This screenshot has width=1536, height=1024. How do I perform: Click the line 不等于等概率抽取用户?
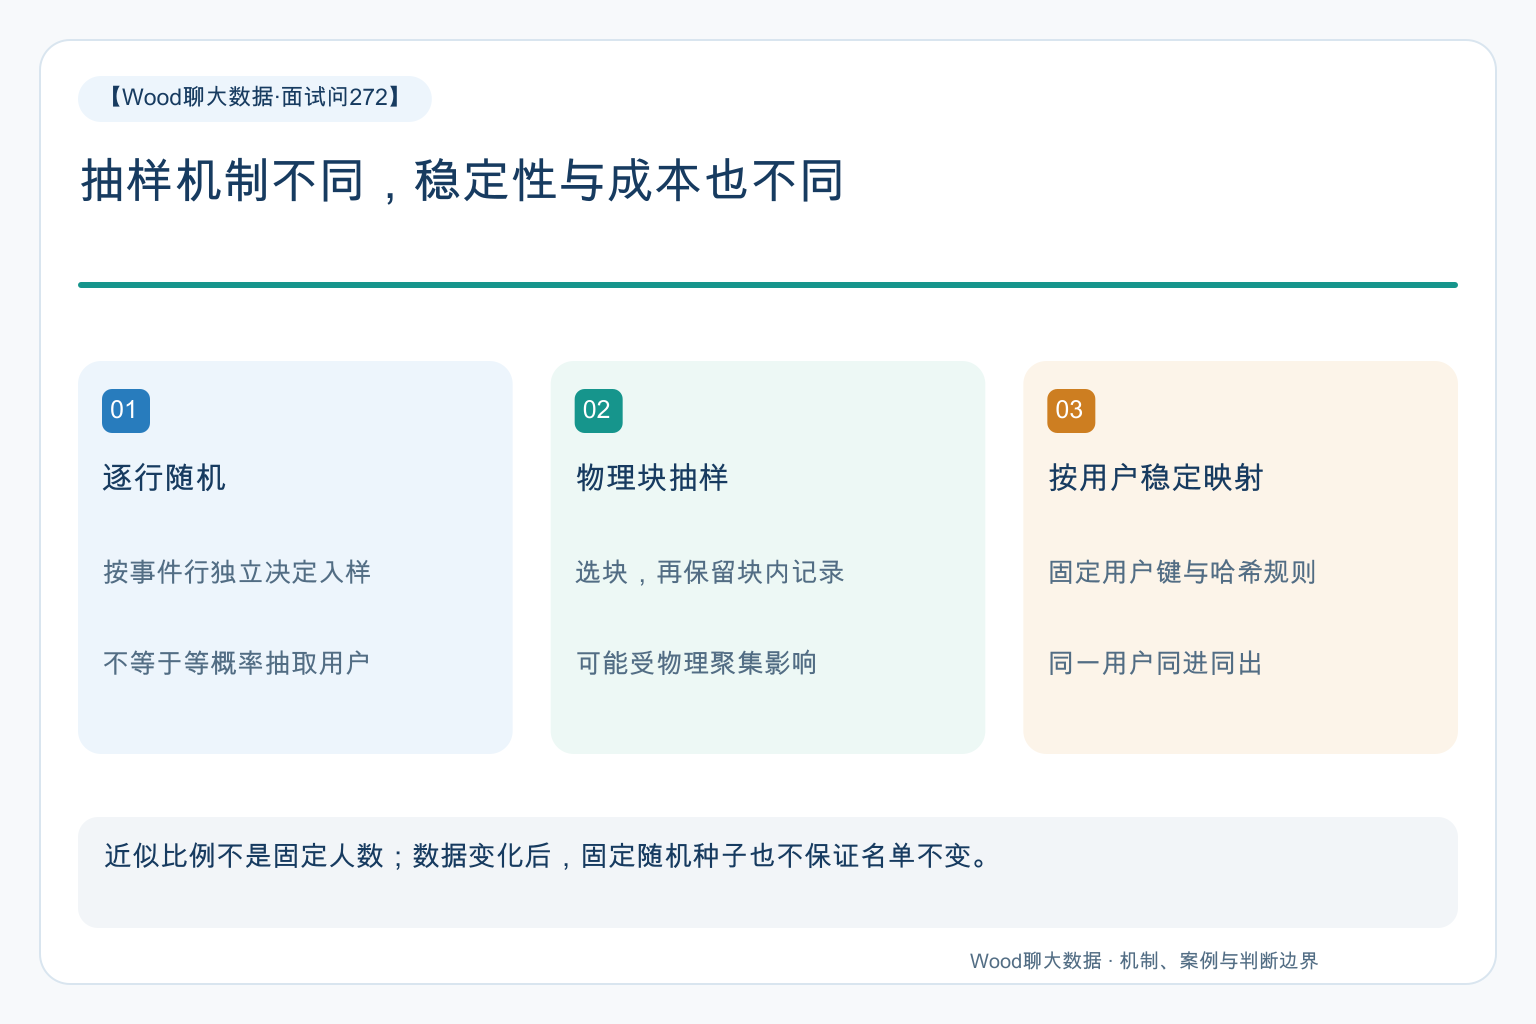[x=237, y=663]
